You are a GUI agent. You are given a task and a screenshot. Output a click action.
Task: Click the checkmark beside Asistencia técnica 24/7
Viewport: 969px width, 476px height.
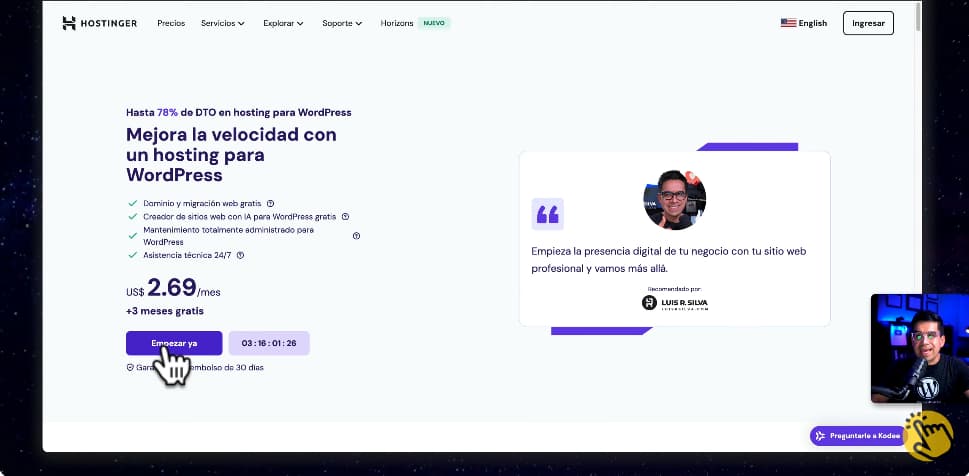pyautogui.click(x=132, y=255)
